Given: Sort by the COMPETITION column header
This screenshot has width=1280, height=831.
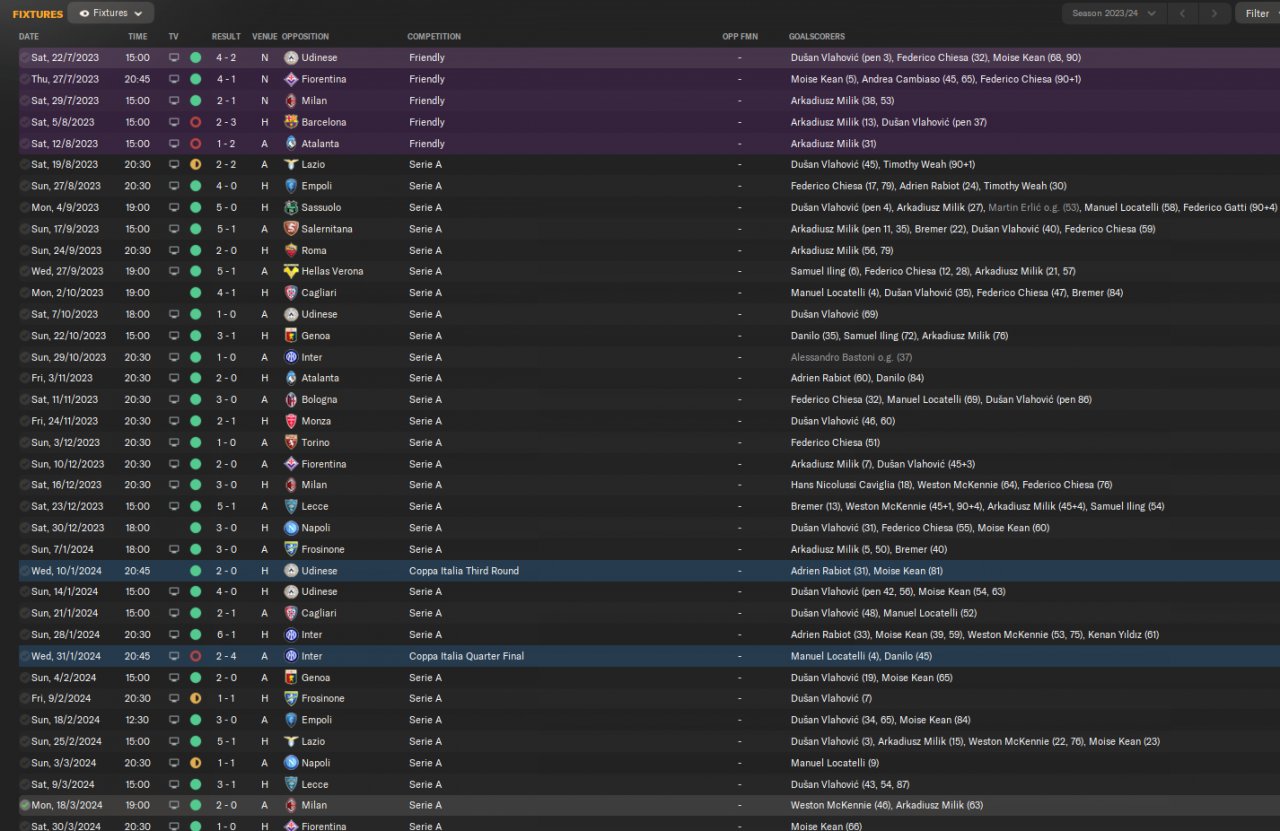Looking at the screenshot, I should [x=434, y=37].
